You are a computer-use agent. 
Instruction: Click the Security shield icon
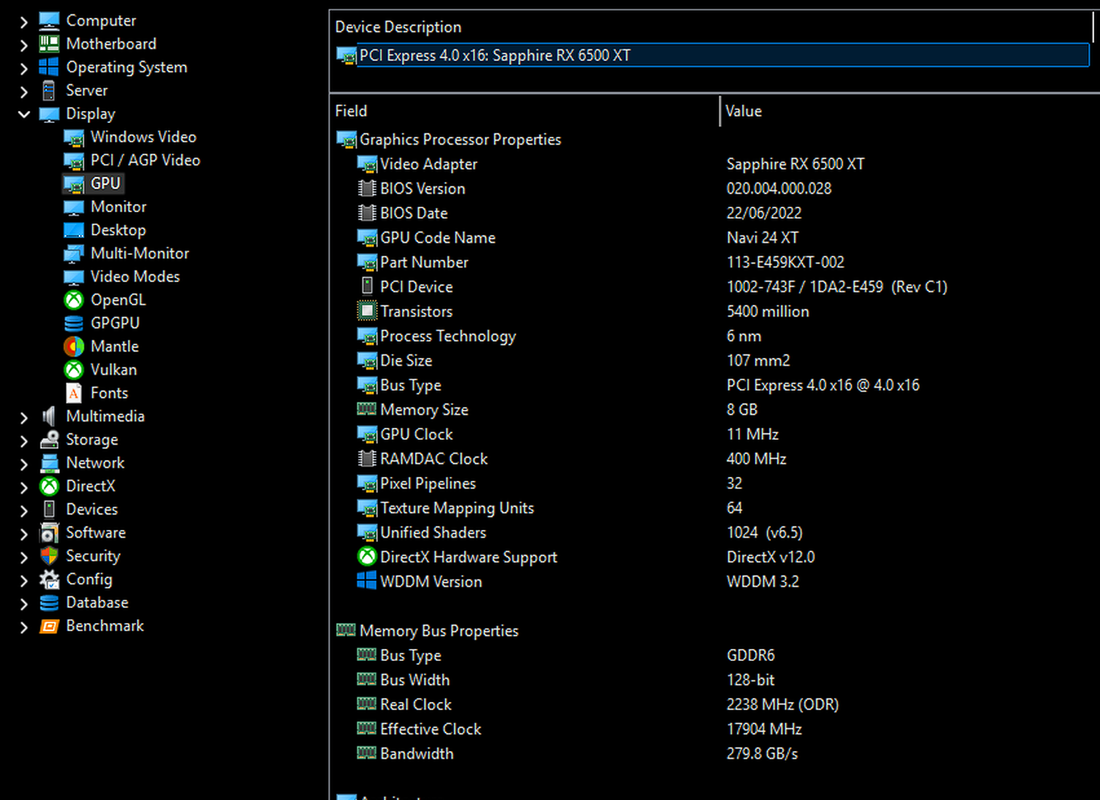pos(49,556)
